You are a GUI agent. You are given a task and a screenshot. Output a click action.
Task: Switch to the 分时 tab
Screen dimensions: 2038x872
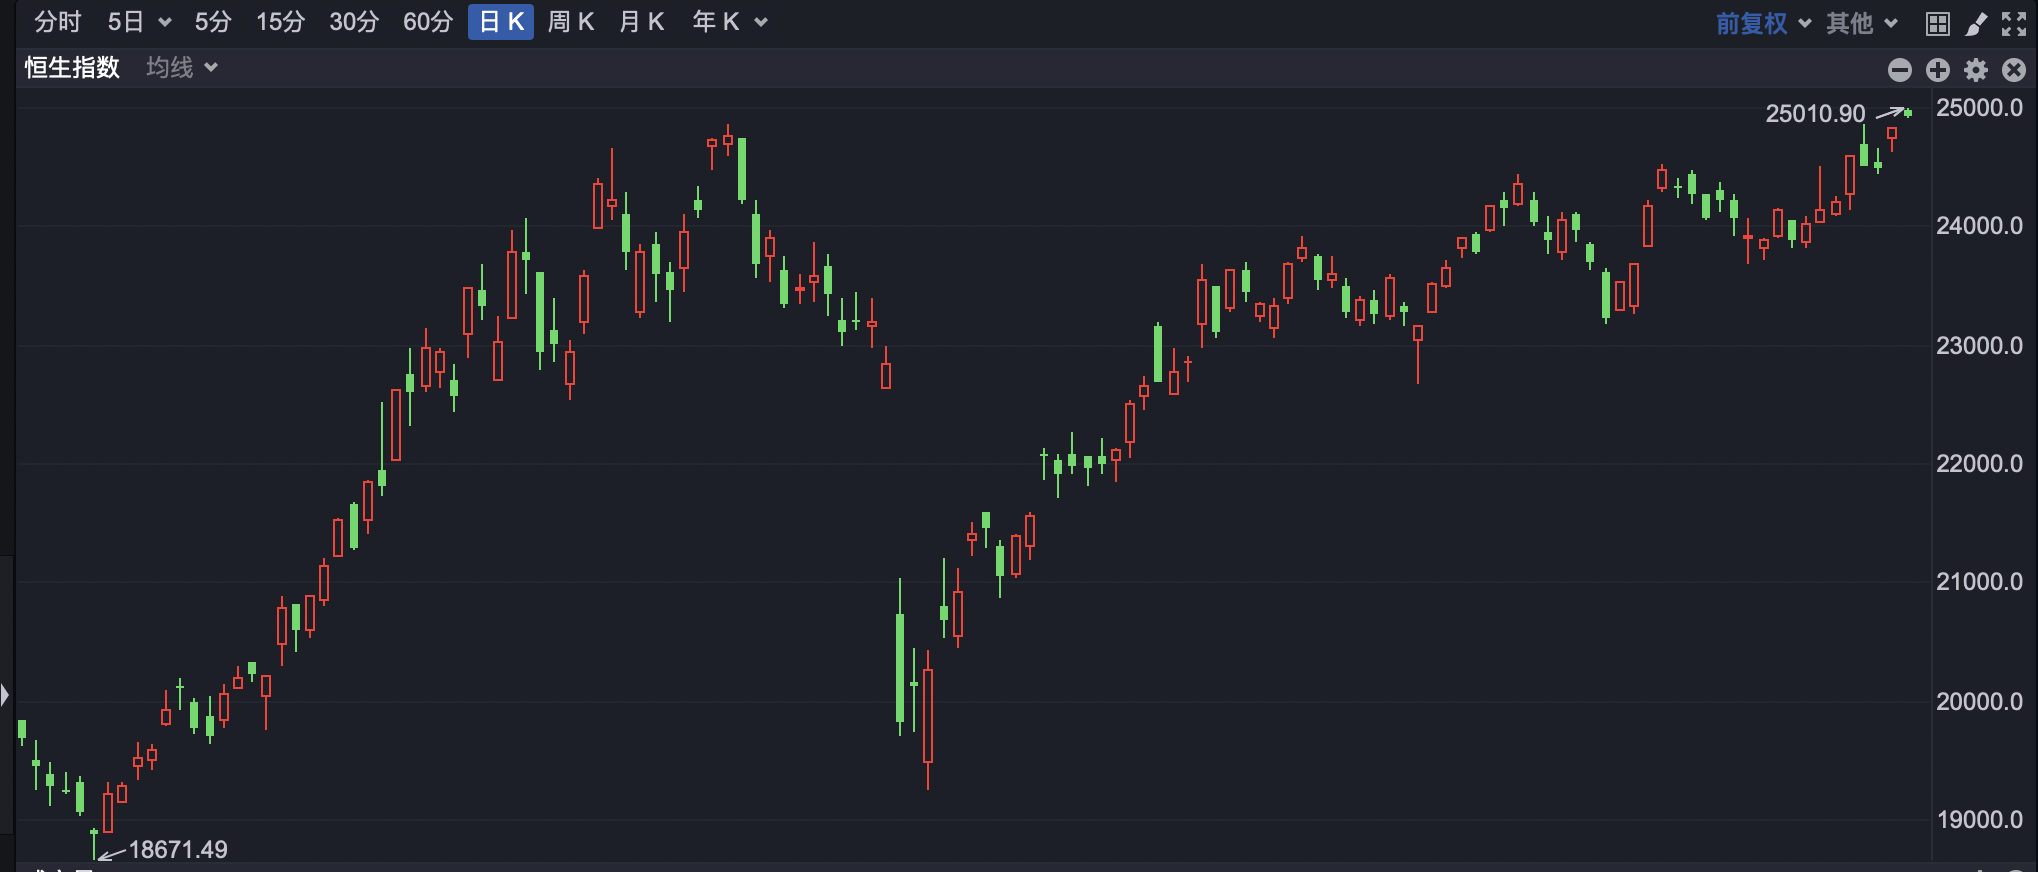(57, 22)
